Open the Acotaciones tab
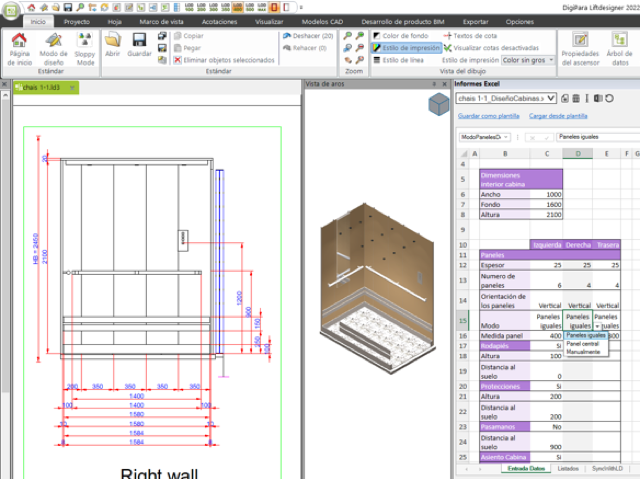This screenshot has height=479, width=640. (x=220, y=22)
